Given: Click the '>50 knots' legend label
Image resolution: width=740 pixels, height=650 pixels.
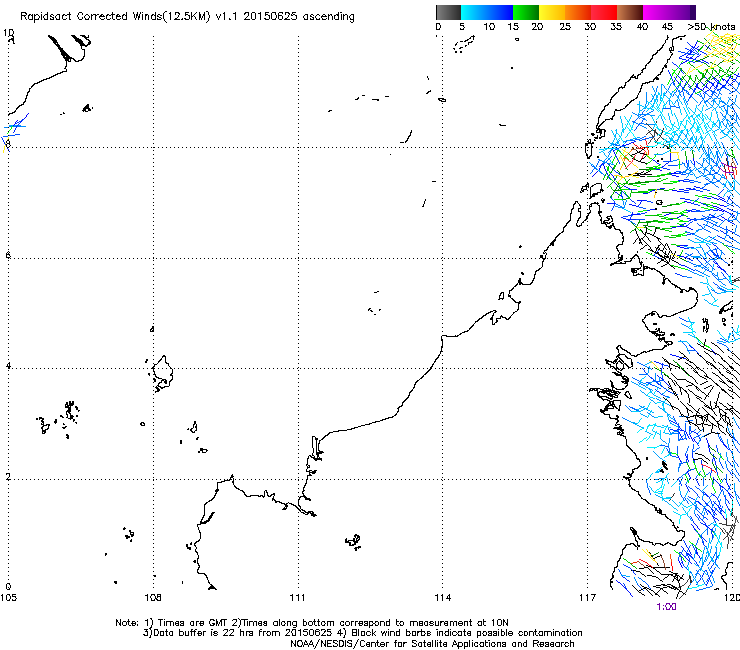Looking at the screenshot, I should pos(711,27).
